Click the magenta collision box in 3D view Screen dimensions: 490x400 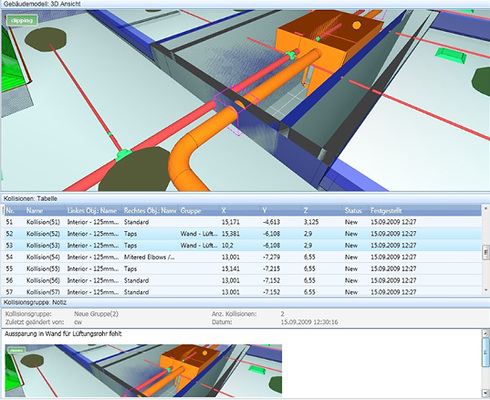pos(236,109)
